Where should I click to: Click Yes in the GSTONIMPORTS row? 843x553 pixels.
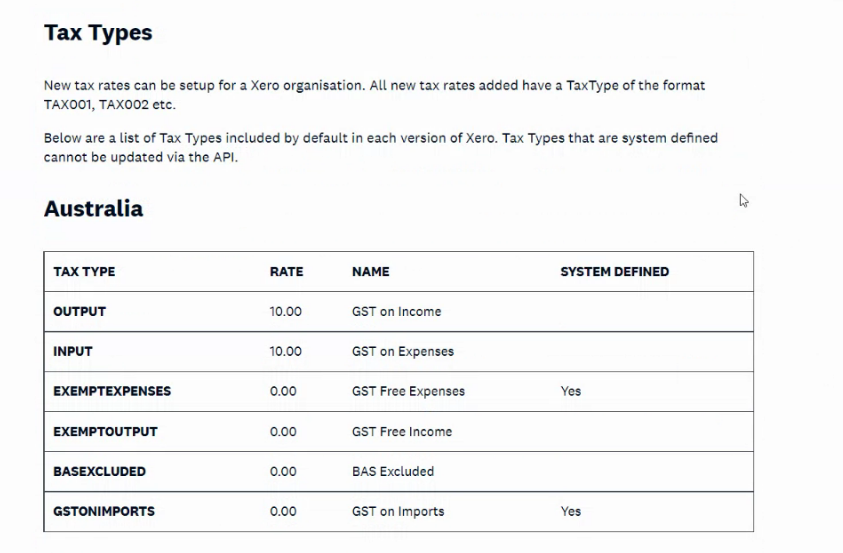pyautogui.click(x=571, y=511)
